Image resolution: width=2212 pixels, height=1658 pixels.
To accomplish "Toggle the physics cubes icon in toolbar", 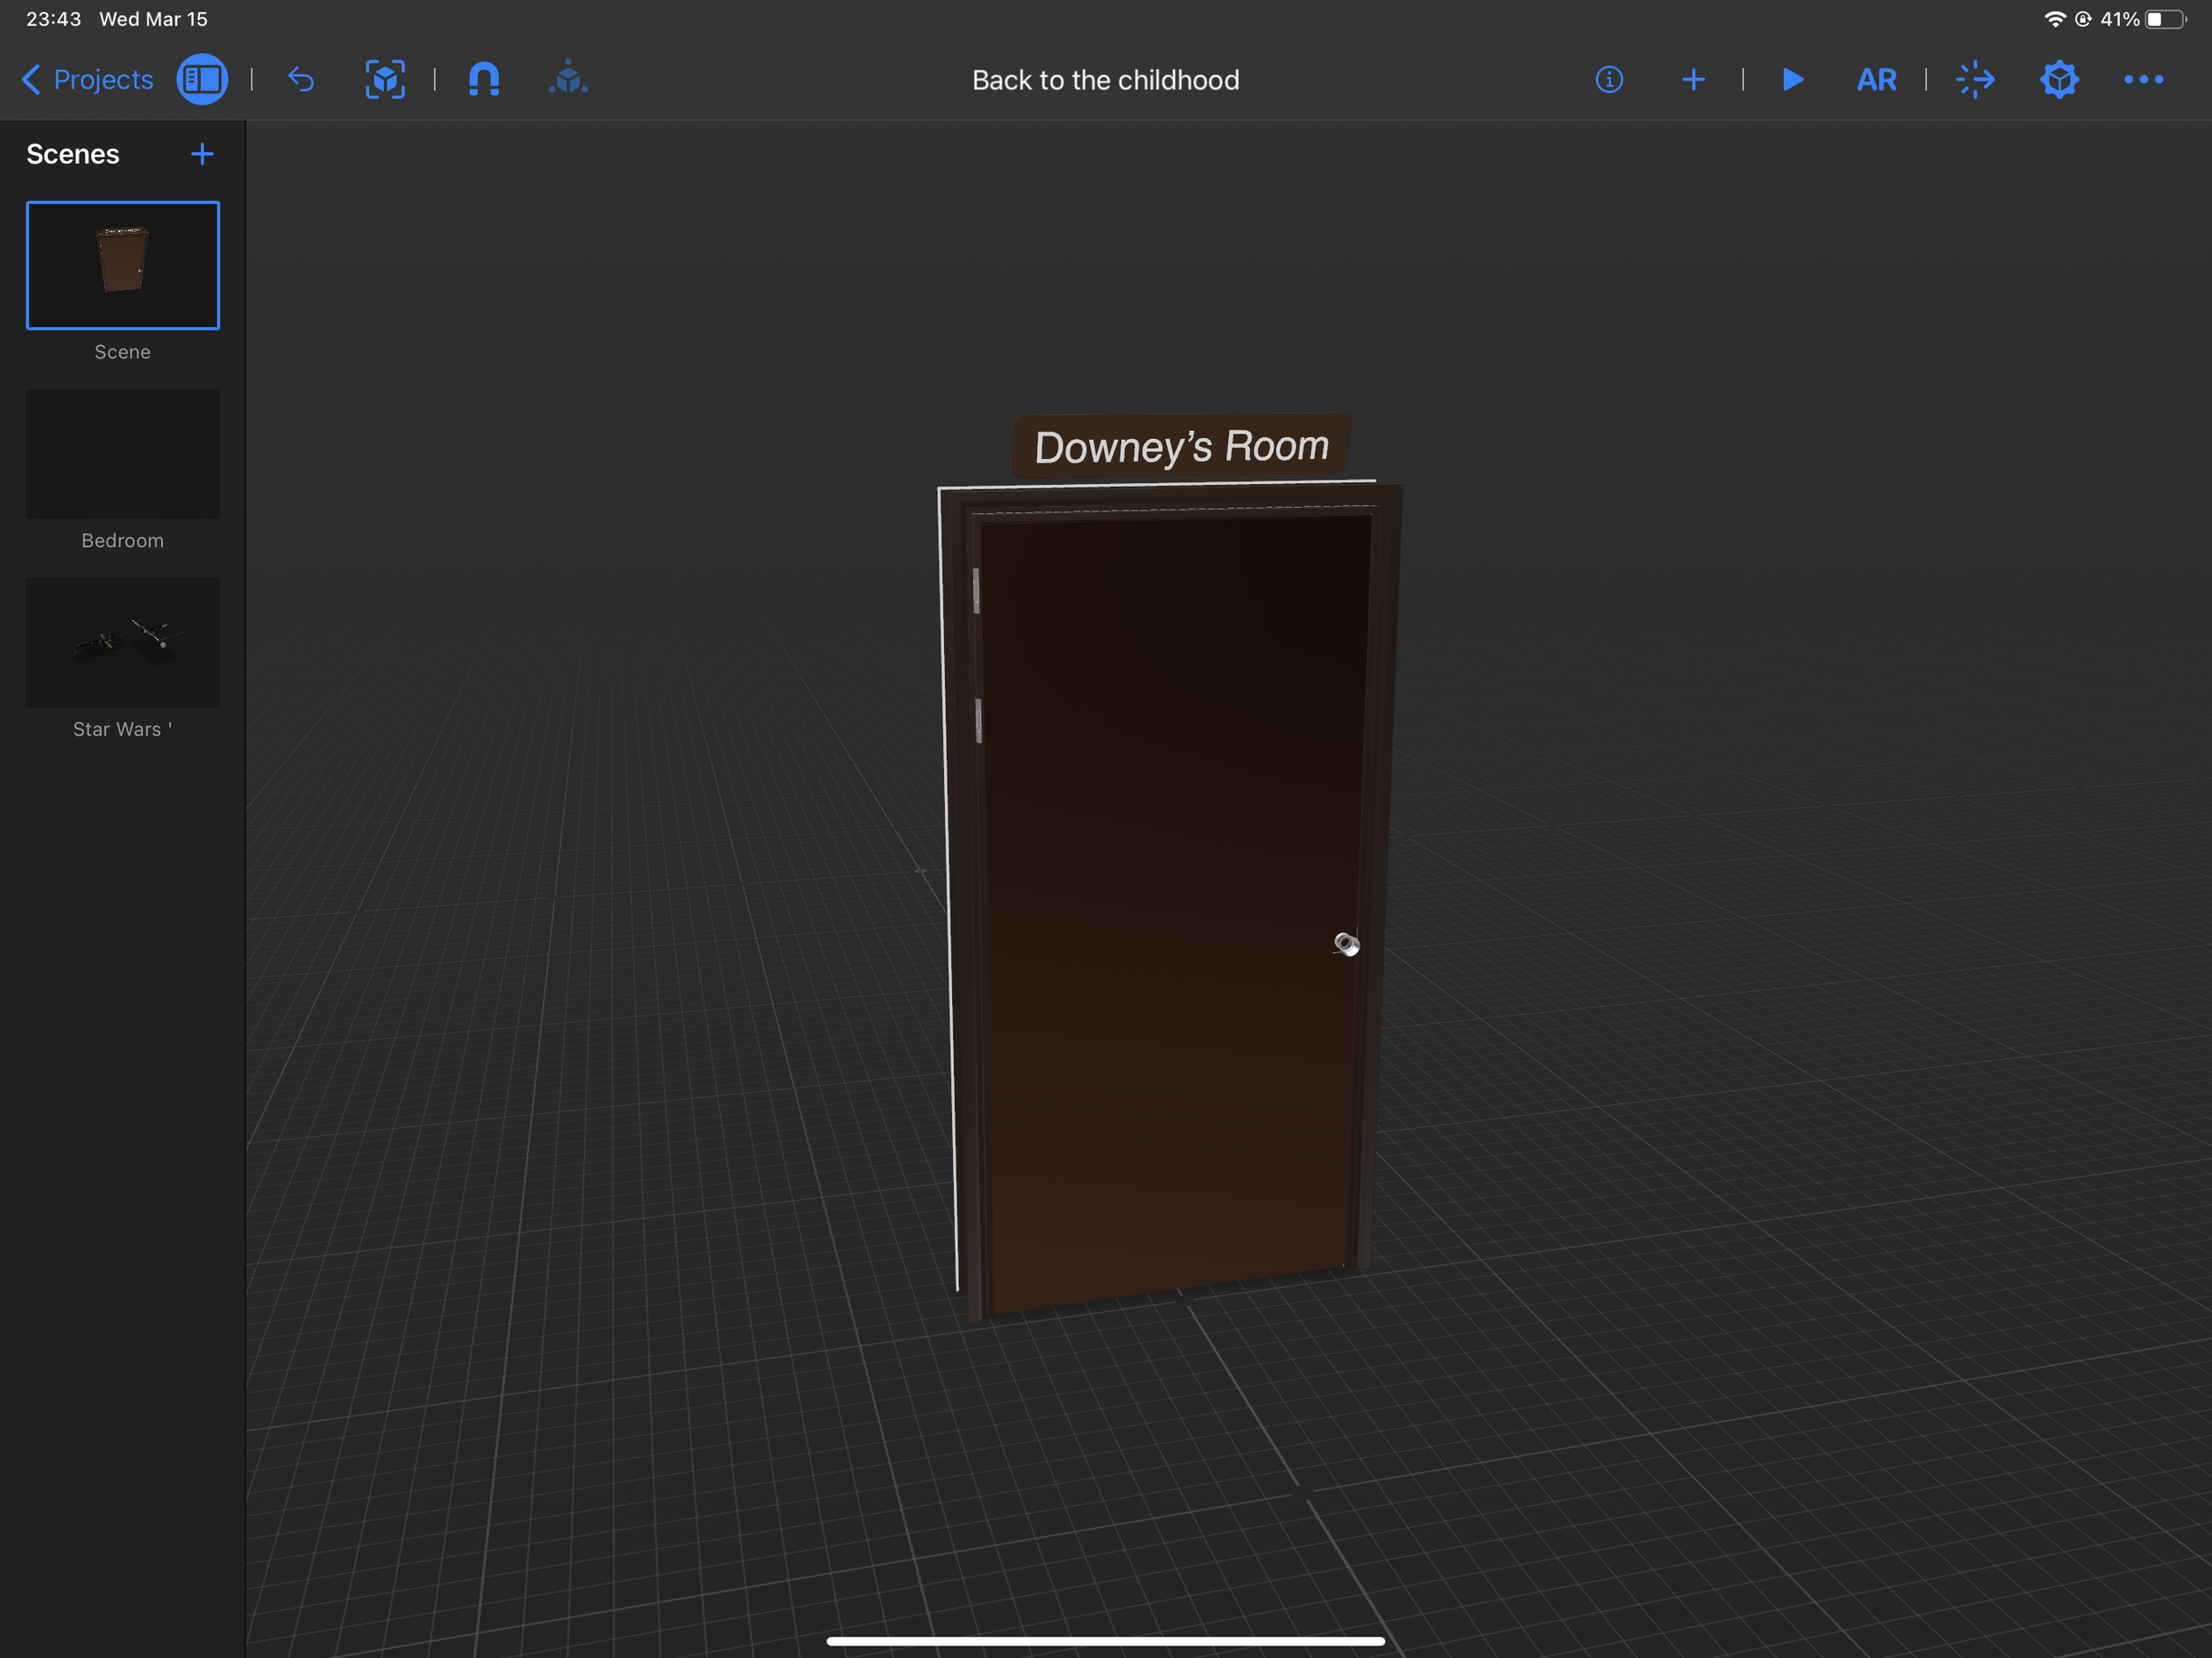I will [x=568, y=79].
